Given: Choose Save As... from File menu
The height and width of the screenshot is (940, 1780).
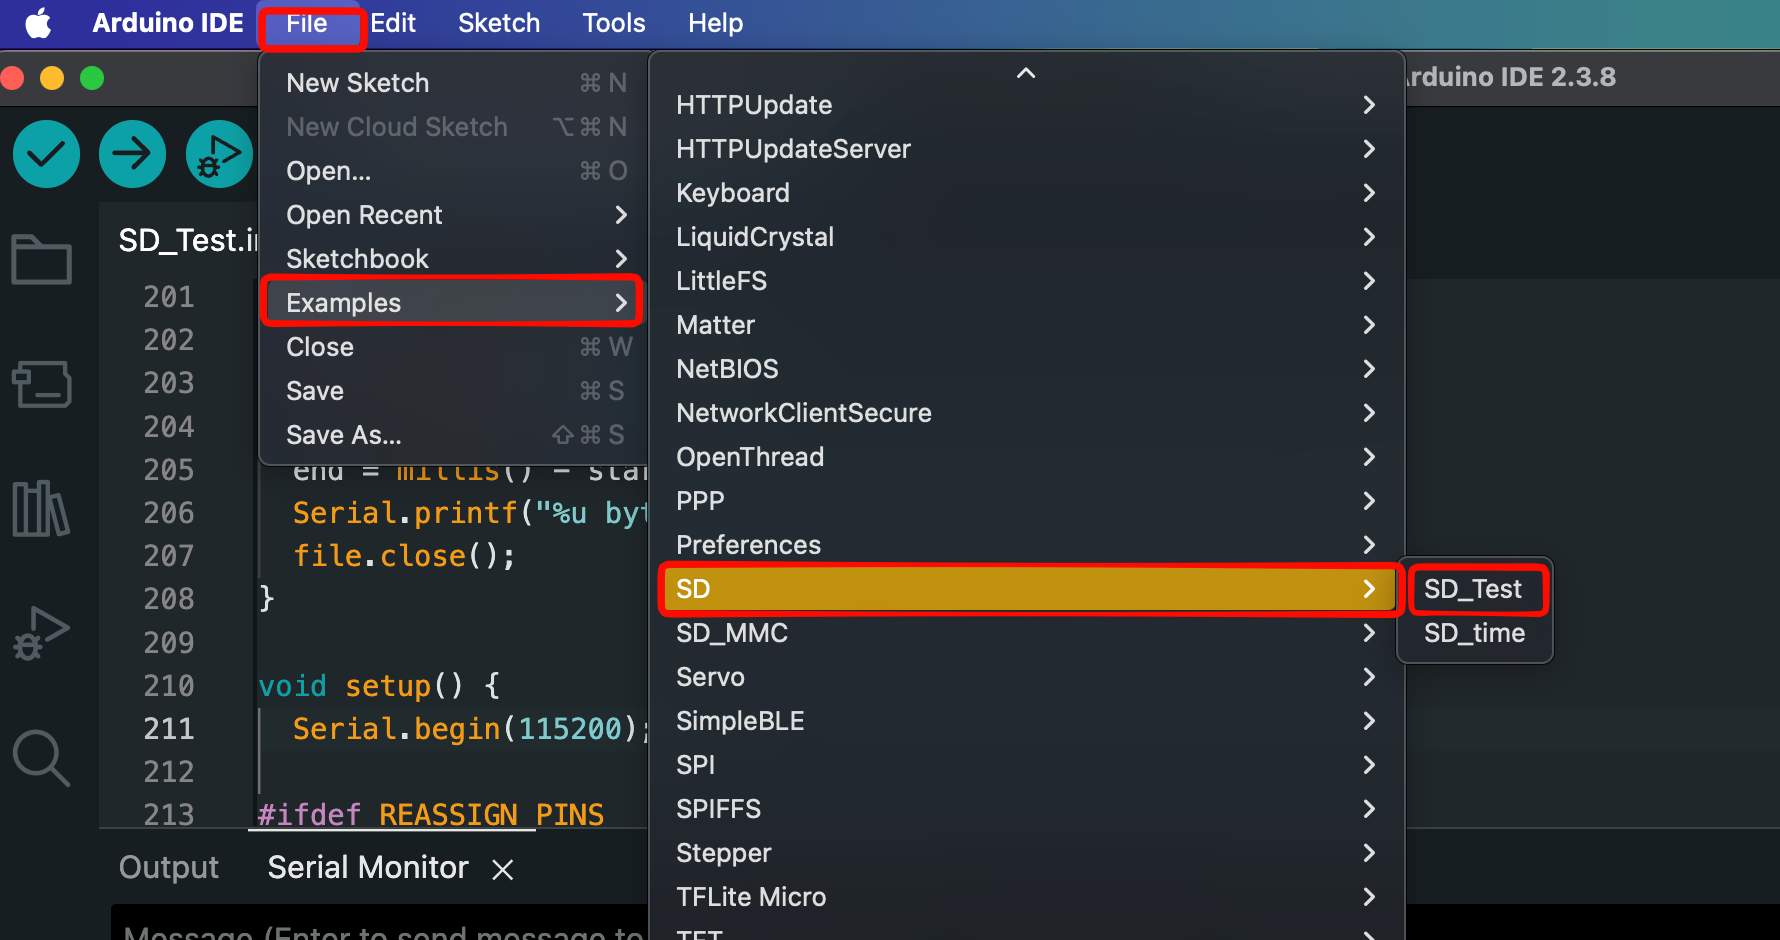Looking at the screenshot, I should (x=453, y=435).
